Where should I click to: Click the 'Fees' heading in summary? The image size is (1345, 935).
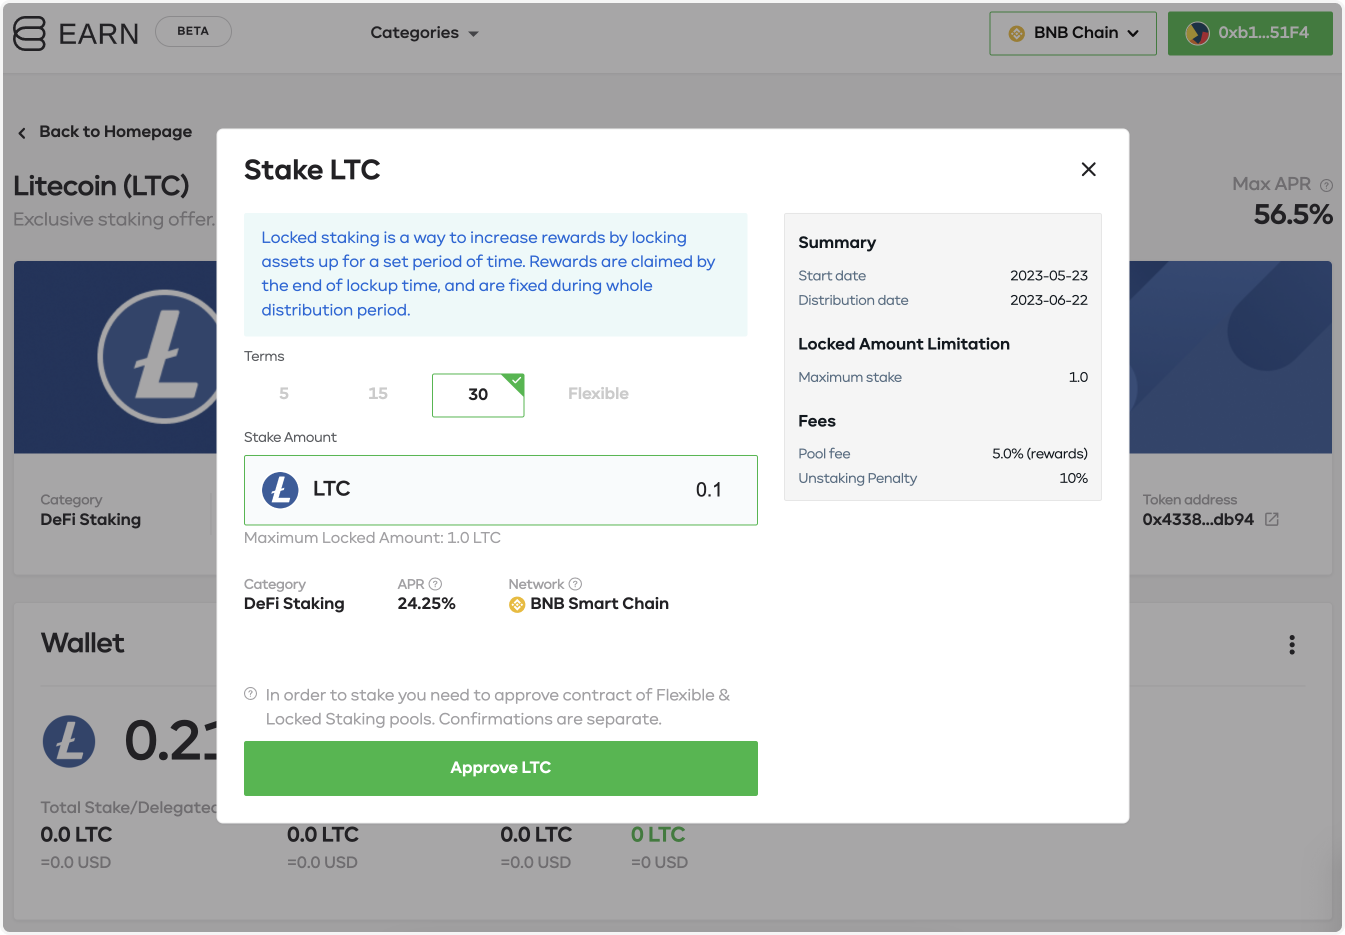(817, 421)
